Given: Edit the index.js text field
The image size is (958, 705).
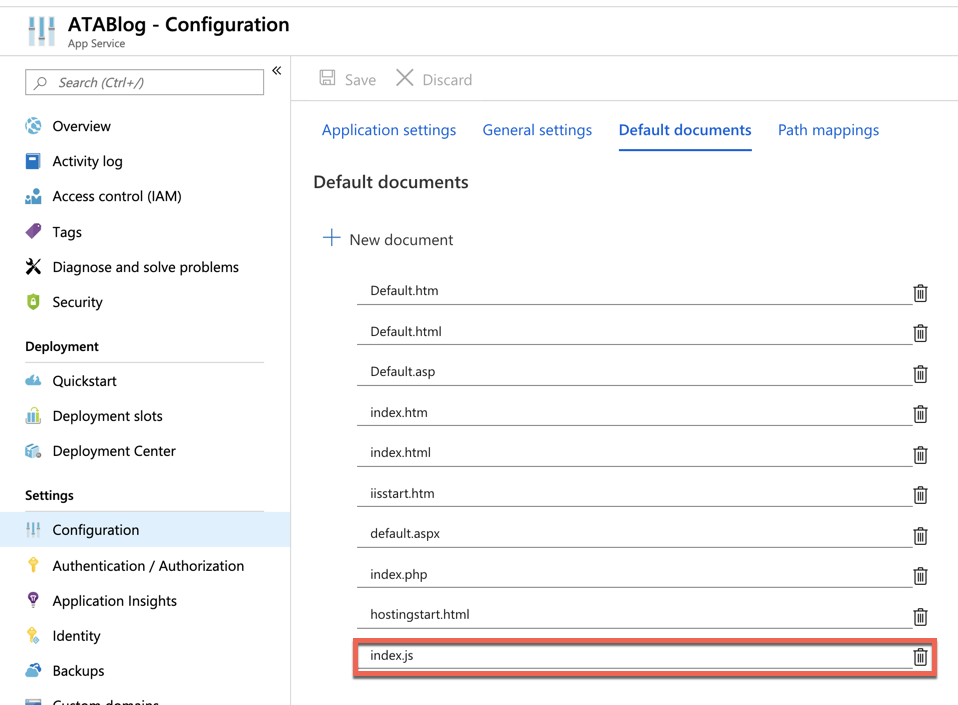Looking at the screenshot, I should (x=634, y=656).
